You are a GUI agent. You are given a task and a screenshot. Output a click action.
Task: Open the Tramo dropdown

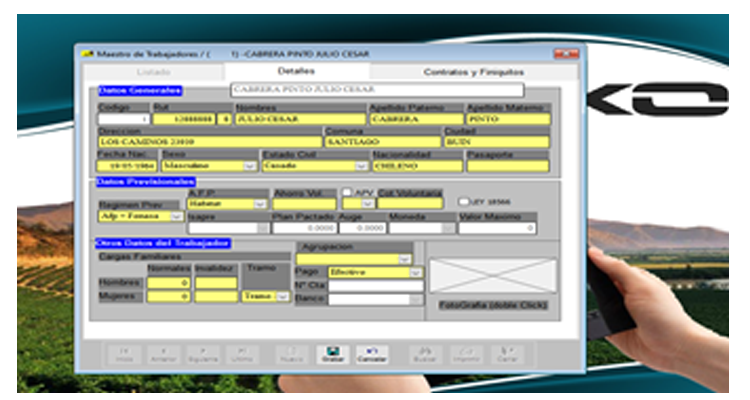coord(283,297)
